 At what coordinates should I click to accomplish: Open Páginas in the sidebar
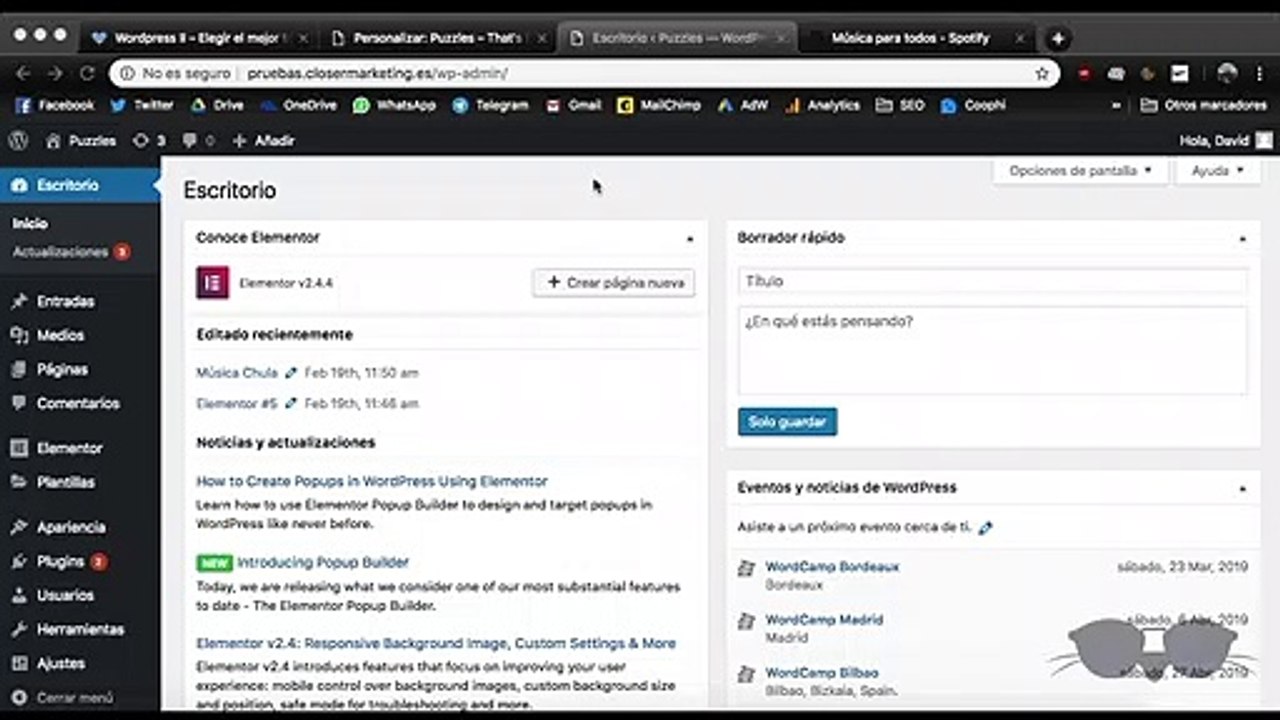pos(80,369)
